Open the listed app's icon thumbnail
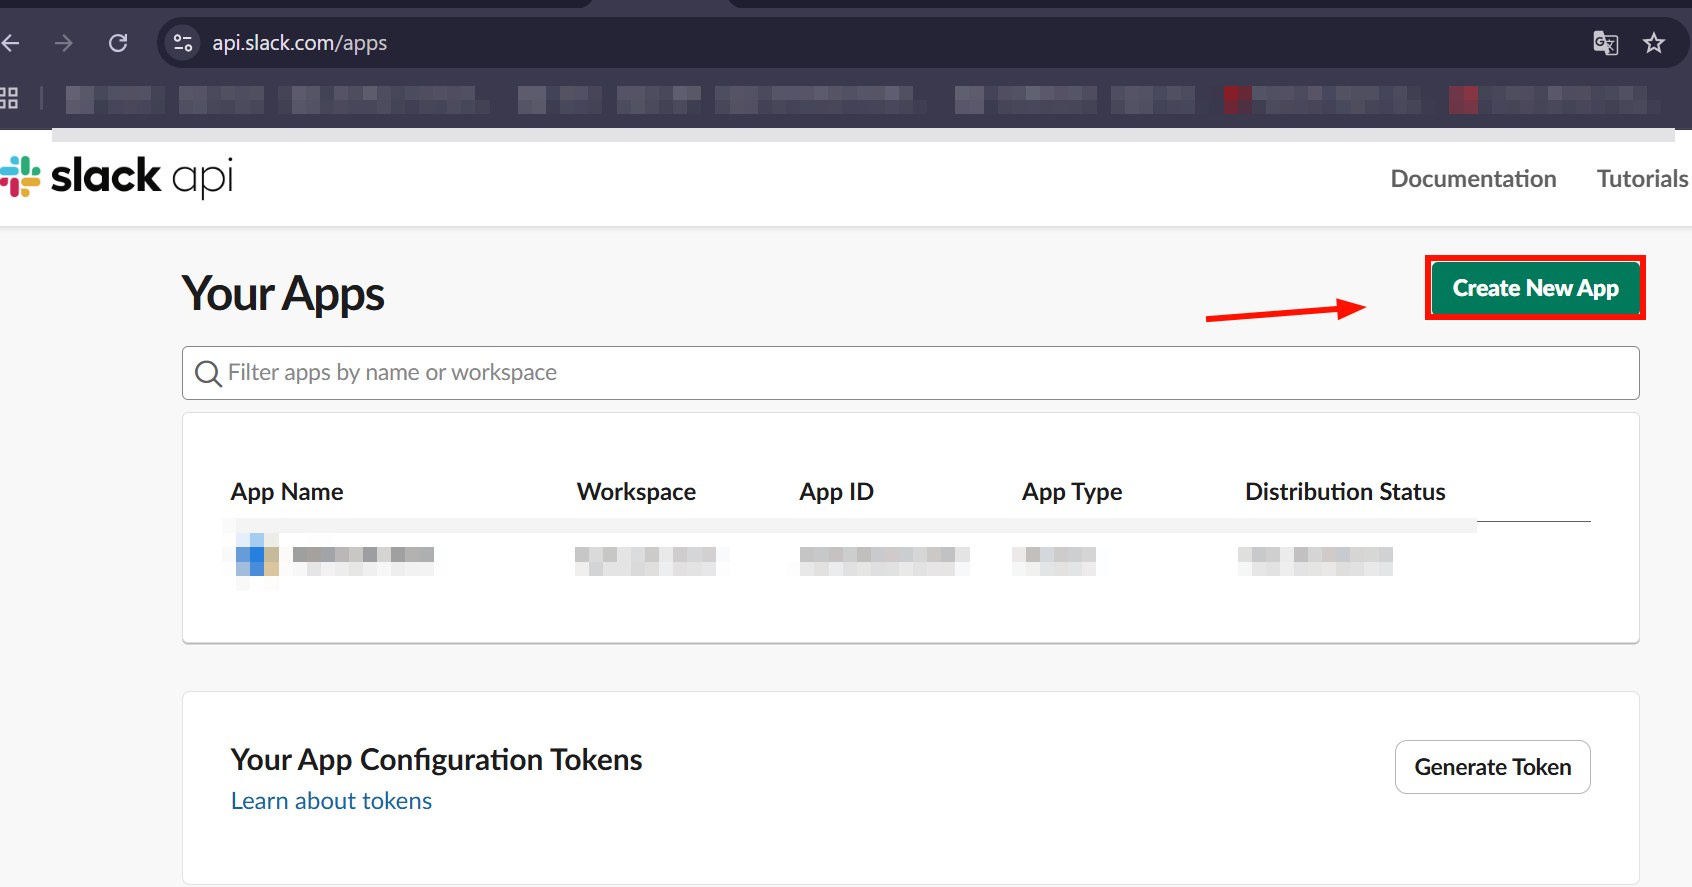The width and height of the screenshot is (1692, 887). click(257, 555)
